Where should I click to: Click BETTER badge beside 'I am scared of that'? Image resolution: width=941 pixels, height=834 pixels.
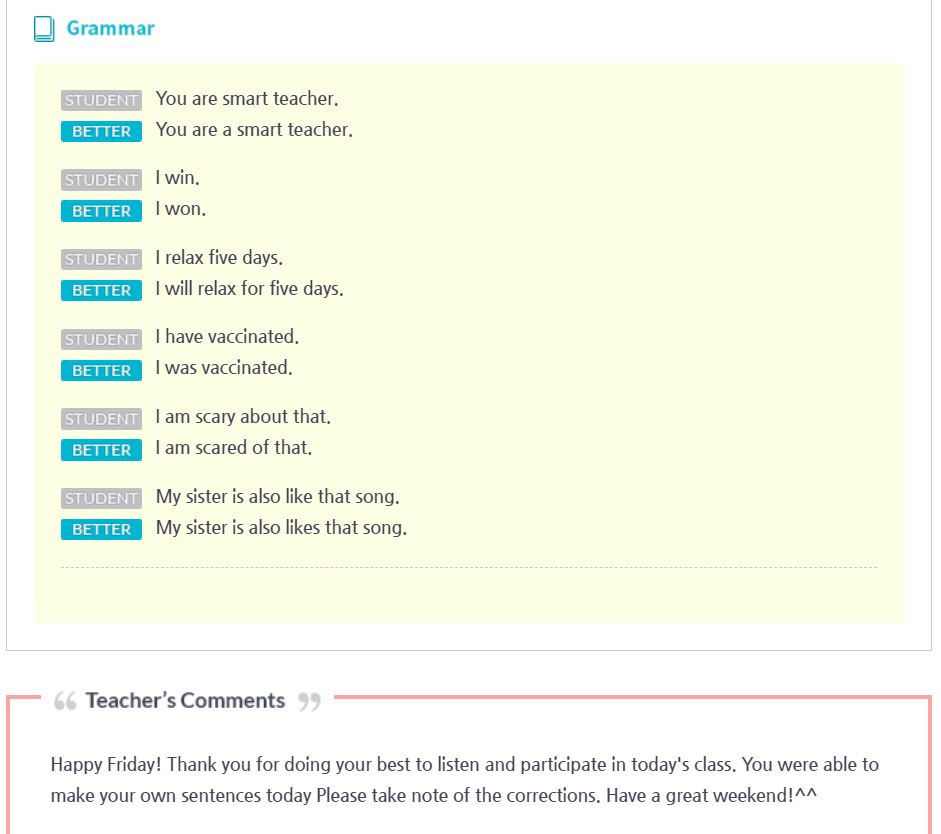click(101, 450)
